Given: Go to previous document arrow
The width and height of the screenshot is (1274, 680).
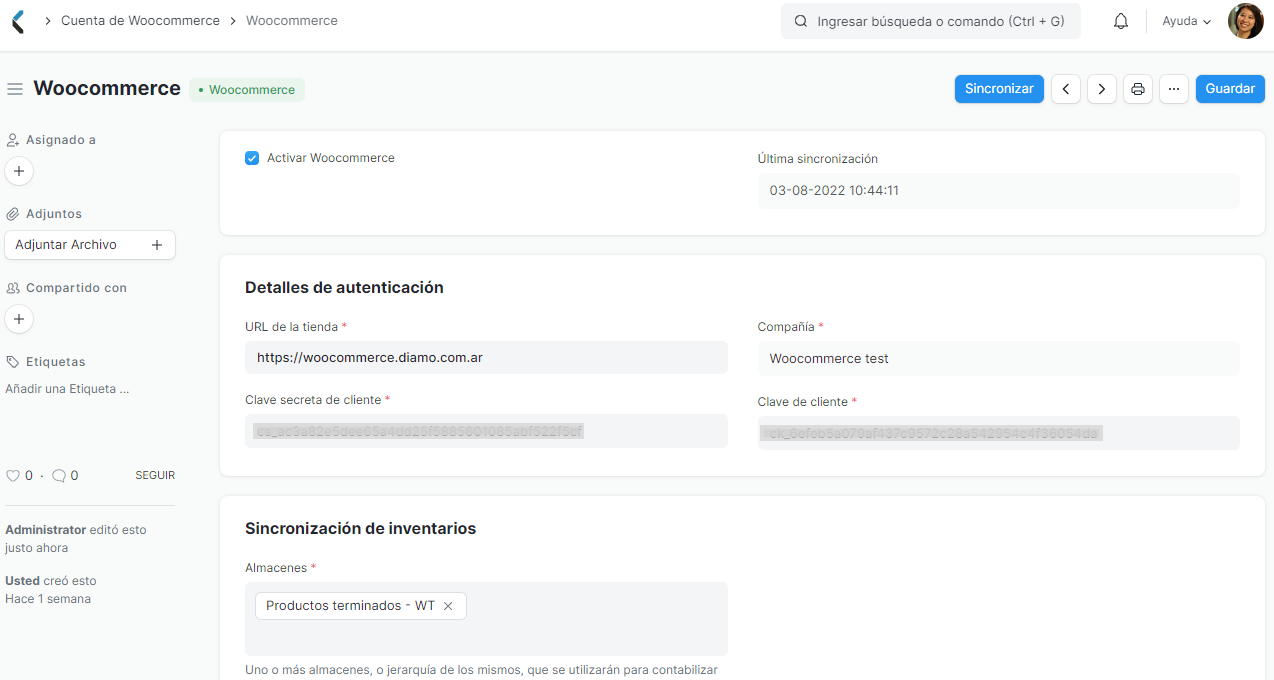Looking at the screenshot, I should (x=1066, y=89).
